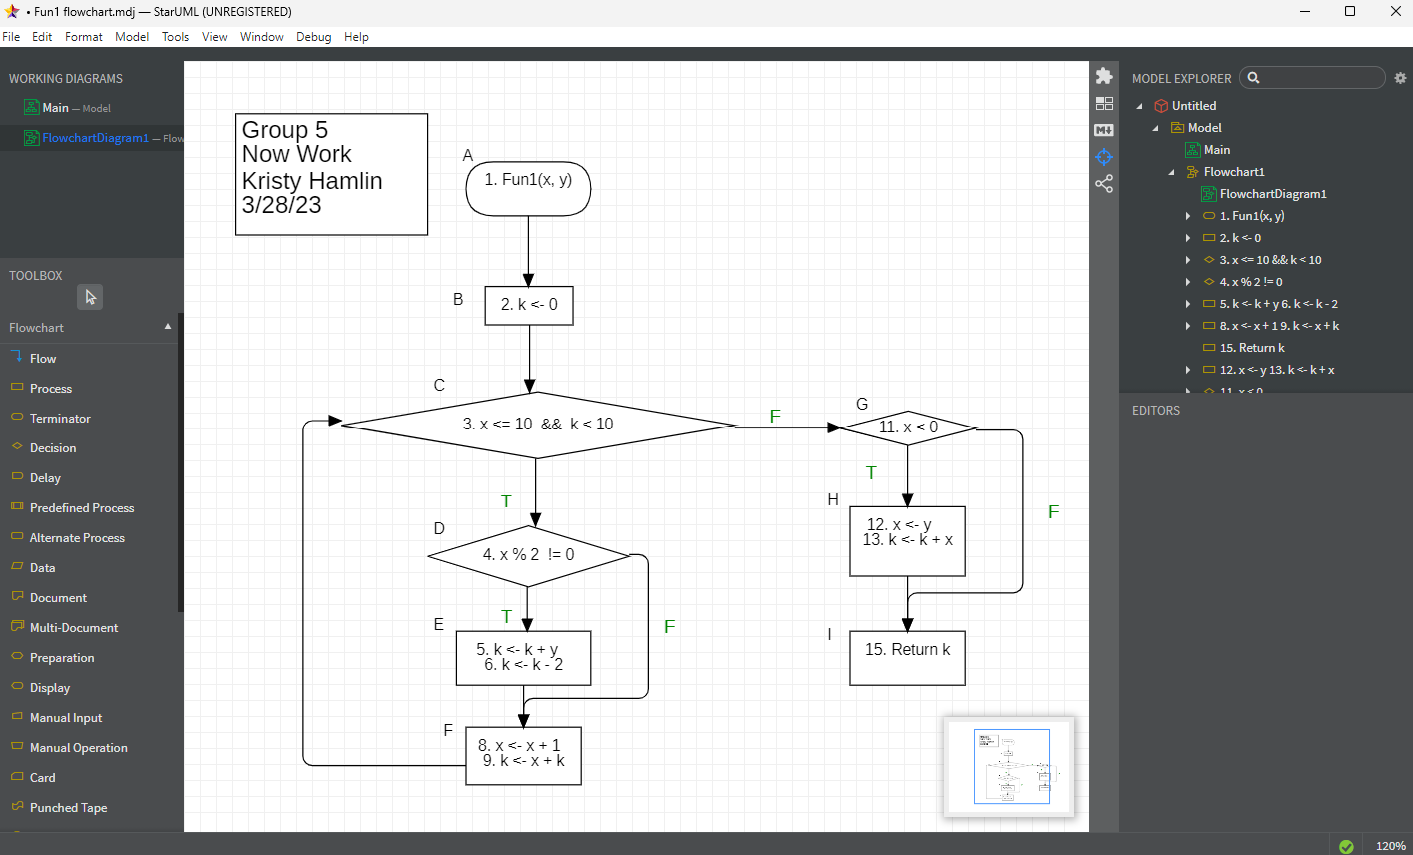Viewport: 1413px width, 855px height.
Task: Open the Model menu
Action: (132, 37)
